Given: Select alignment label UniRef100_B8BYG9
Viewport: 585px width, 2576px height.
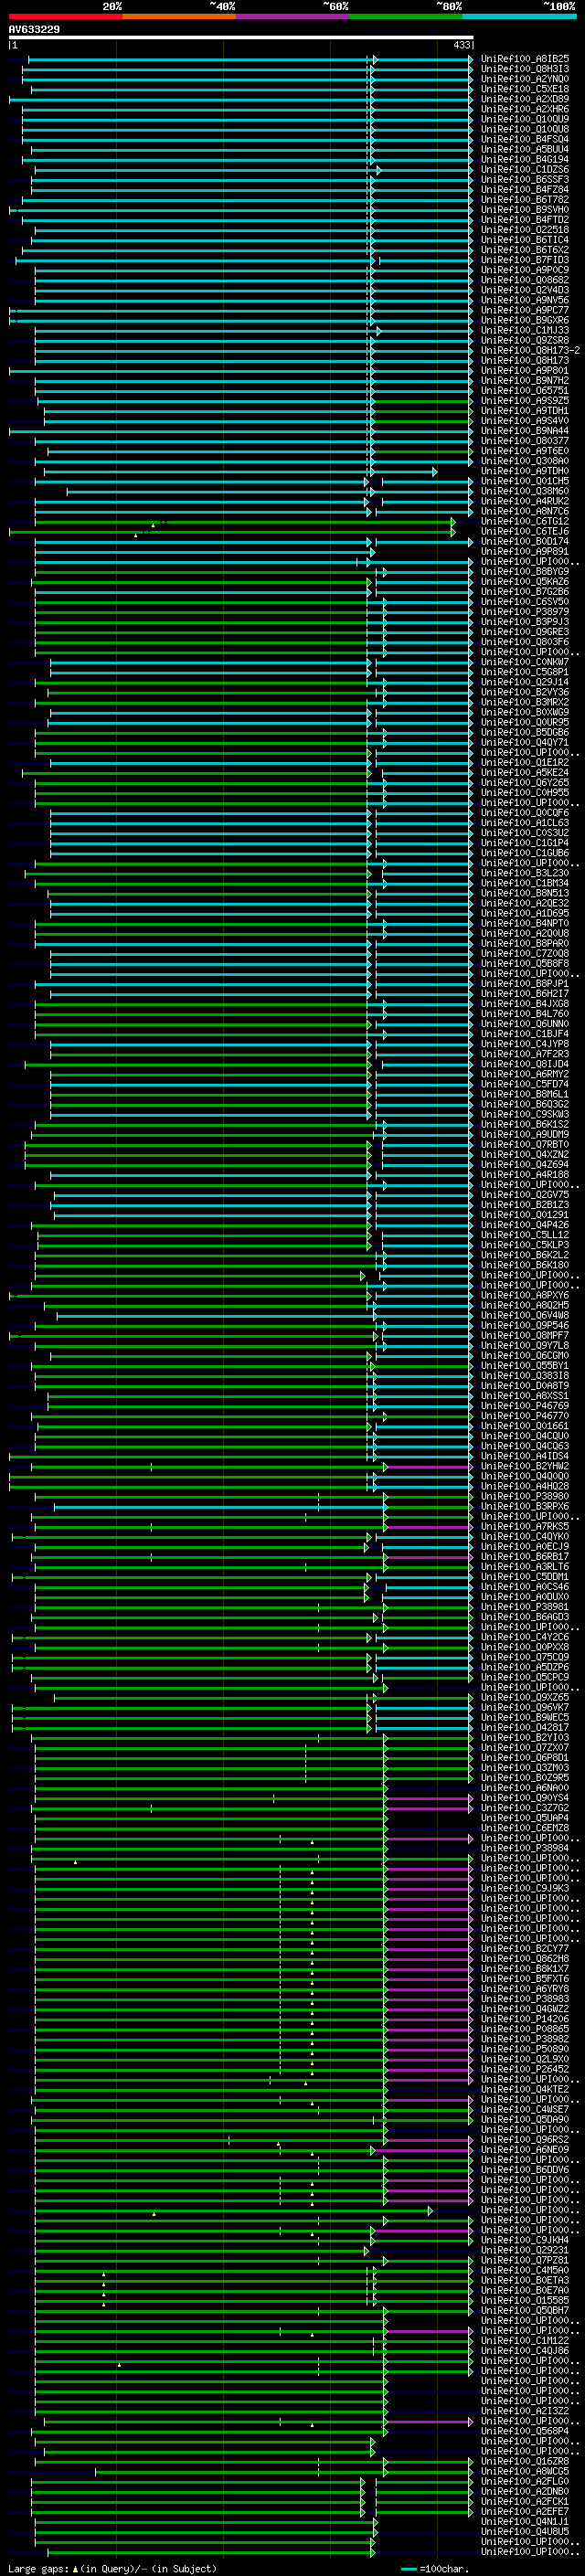Looking at the screenshot, I should 525,571.
